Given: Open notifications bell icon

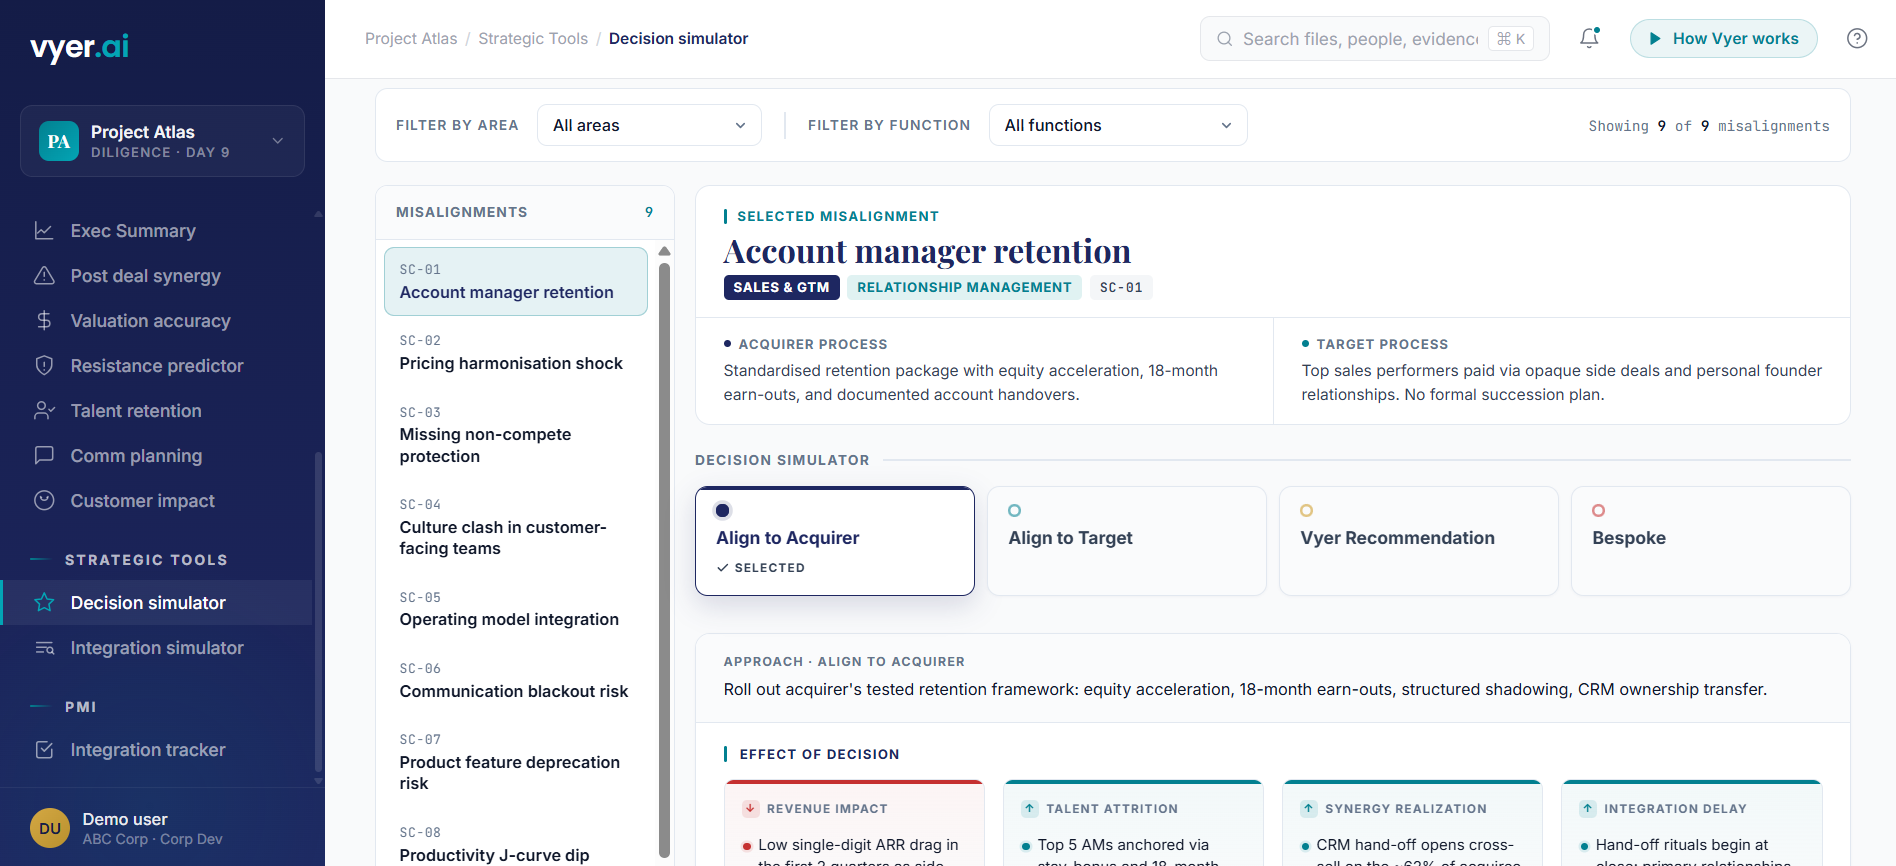Looking at the screenshot, I should point(1589,38).
